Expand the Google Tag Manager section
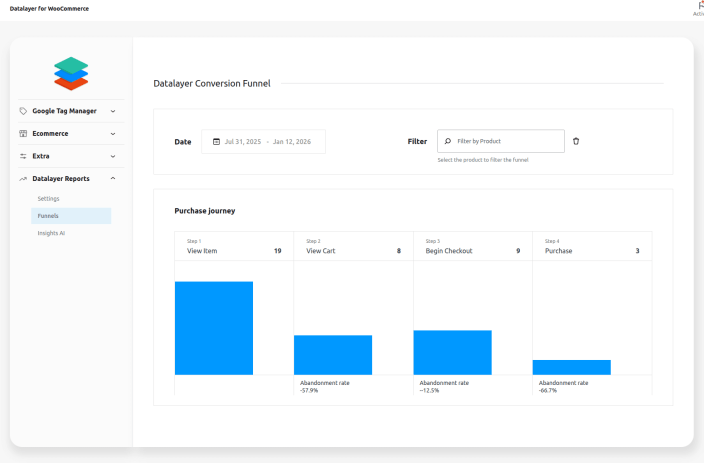The height and width of the screenshot is (463, 704). pos(112,111)
